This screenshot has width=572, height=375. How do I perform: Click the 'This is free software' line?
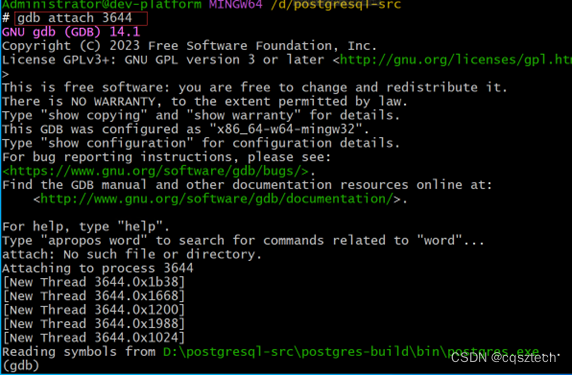[255, 88]
